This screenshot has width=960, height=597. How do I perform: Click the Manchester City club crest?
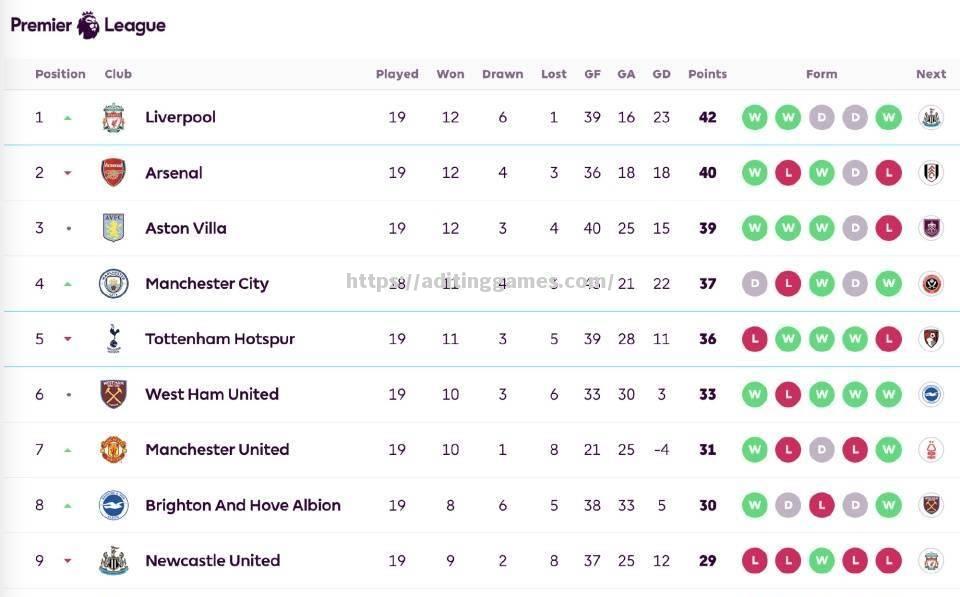coord(113,284)
